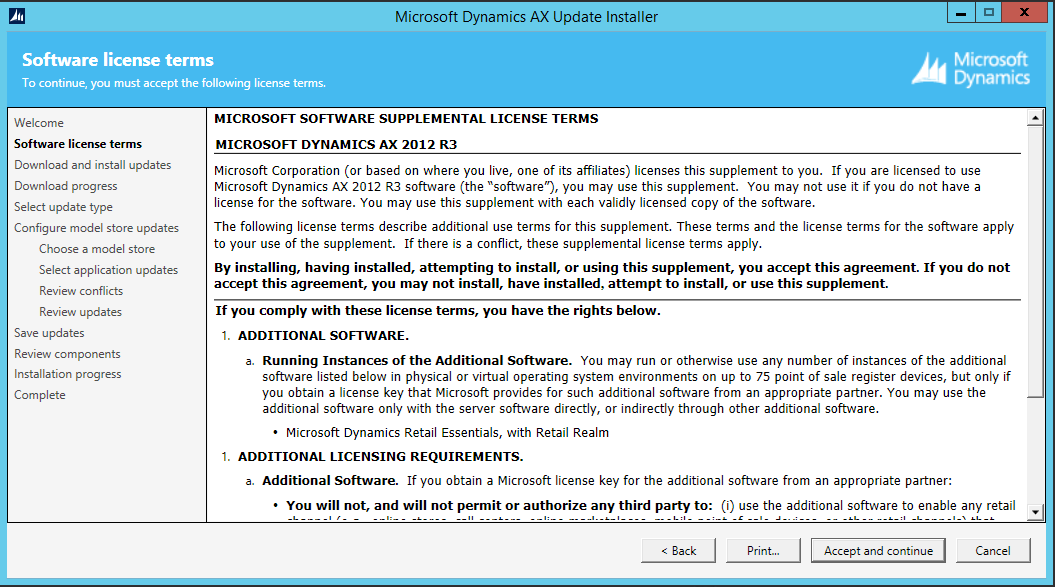Select Configure model store updates step
Screen dimensions: 1055x587
click(96, 228)
